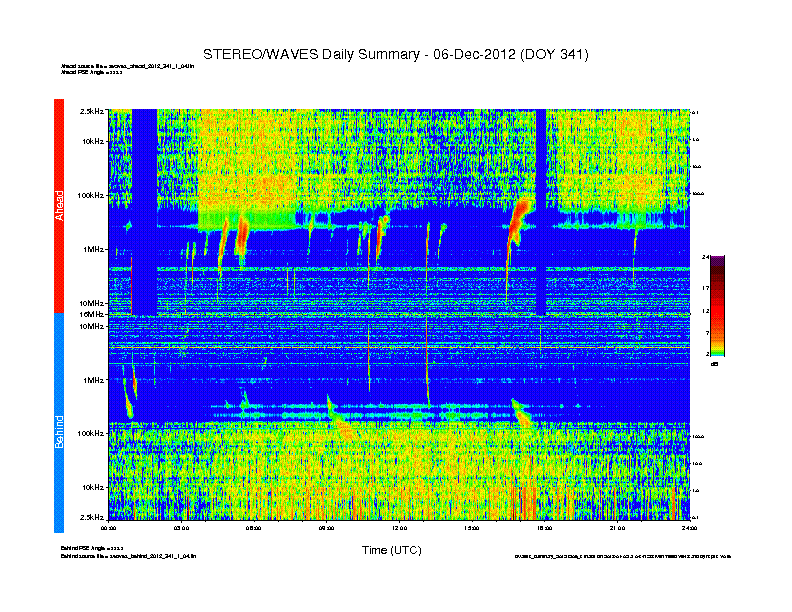Viewport: 792px width, 612px height.
Task: Click the 100kHz label in Ahead panel
Action: 88,195
